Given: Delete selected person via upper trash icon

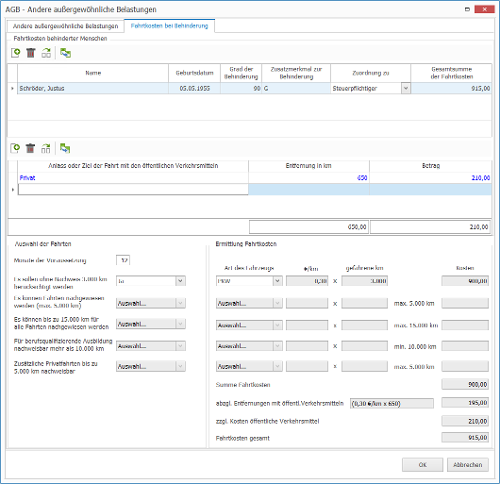Looking at the screenshot, I should (x=31, y=53).
